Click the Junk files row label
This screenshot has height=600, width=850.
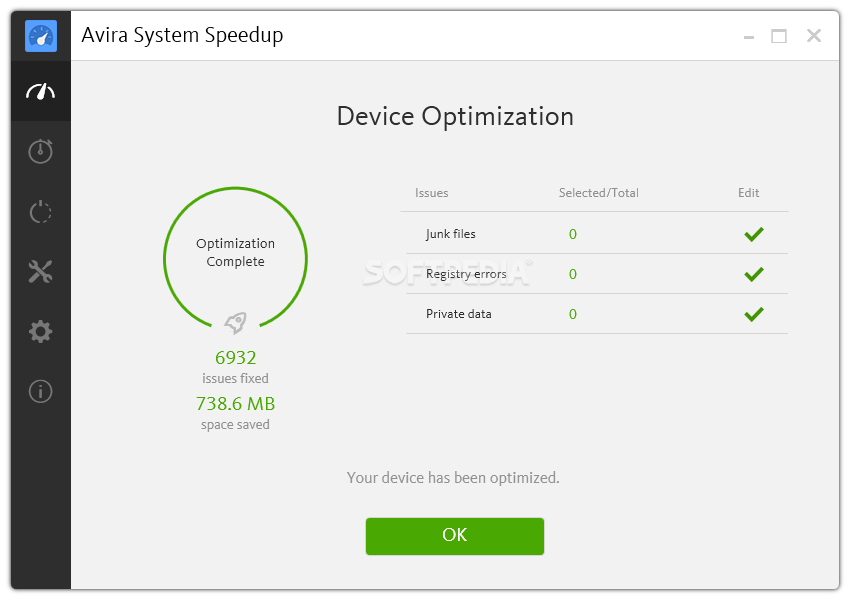coord(450,234)
